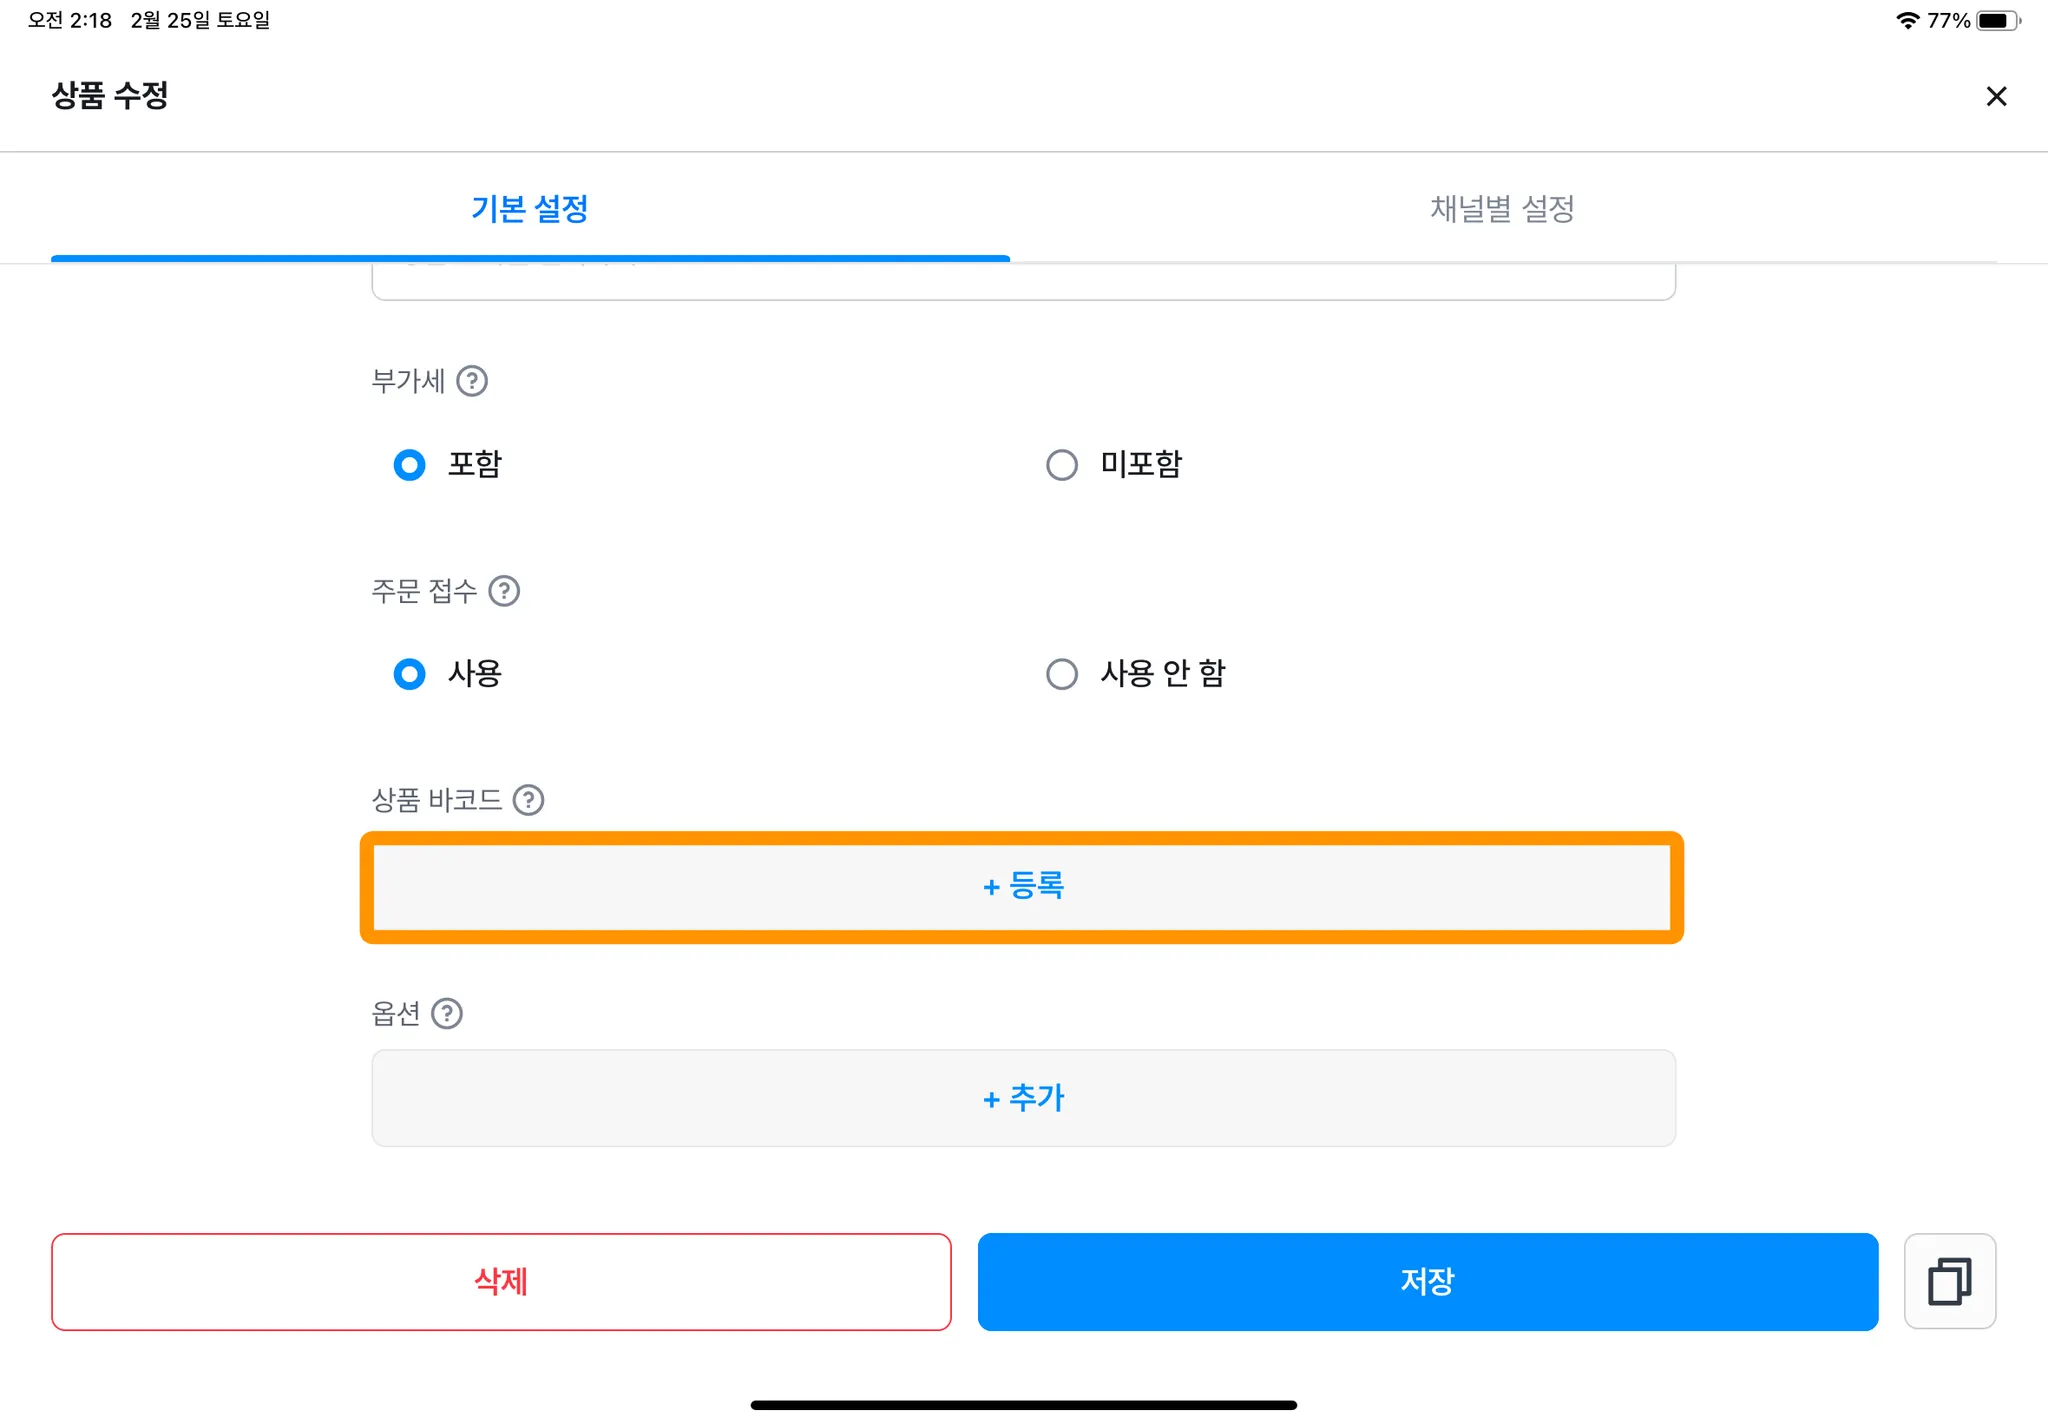Click the help icon next to 부가세
Image resolution: width=2048 pixels, height=1423 pixels.
click(472, 381)
